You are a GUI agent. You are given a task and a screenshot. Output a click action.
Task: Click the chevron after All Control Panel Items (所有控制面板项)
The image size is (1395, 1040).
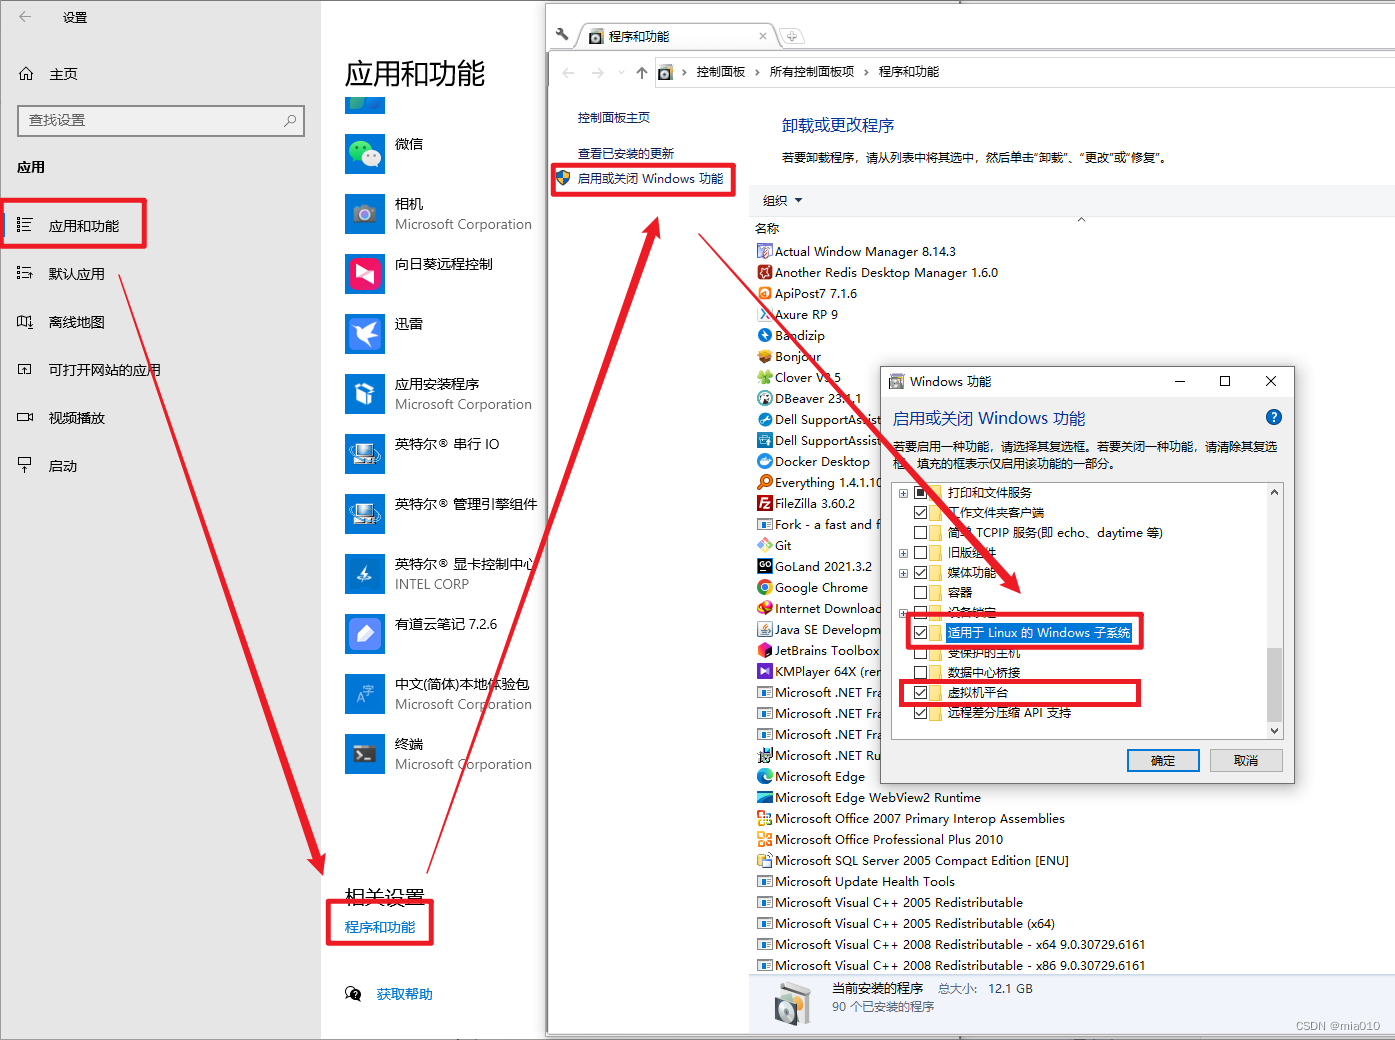coord(866,72)
